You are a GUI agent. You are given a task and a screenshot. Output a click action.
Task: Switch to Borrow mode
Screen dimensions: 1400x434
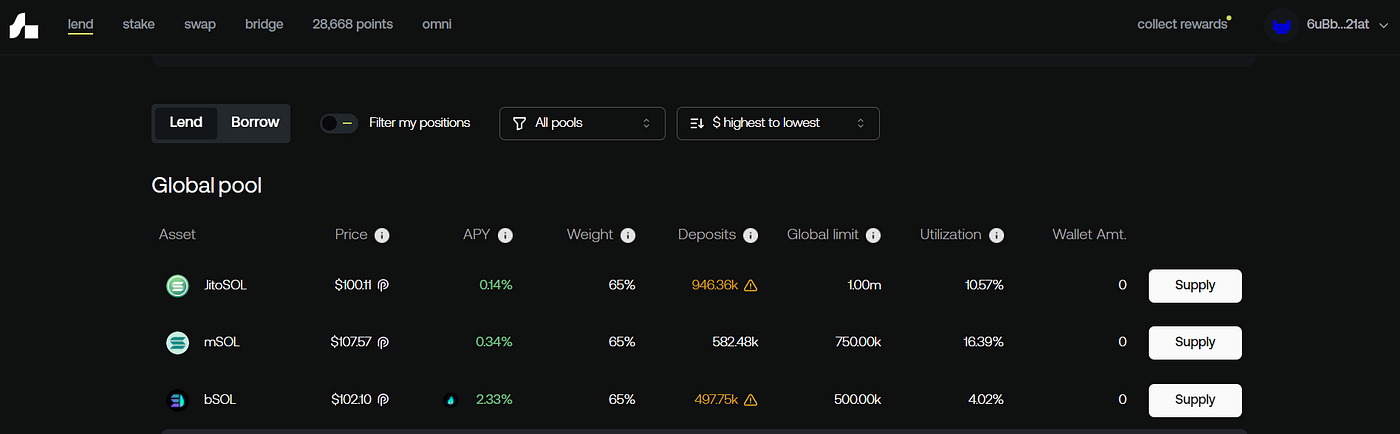point(255,122)
